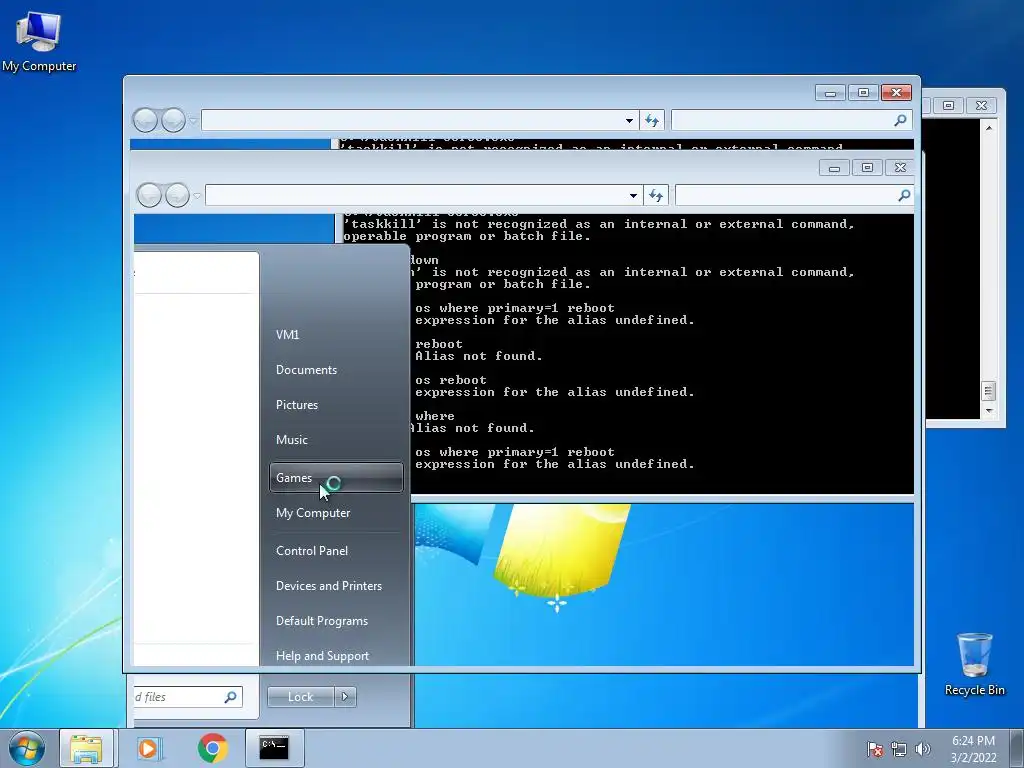Open Google Chrome from the taskbar
Screen dimensions: 1024x768
pyautogui.click(x=212, y=748)
